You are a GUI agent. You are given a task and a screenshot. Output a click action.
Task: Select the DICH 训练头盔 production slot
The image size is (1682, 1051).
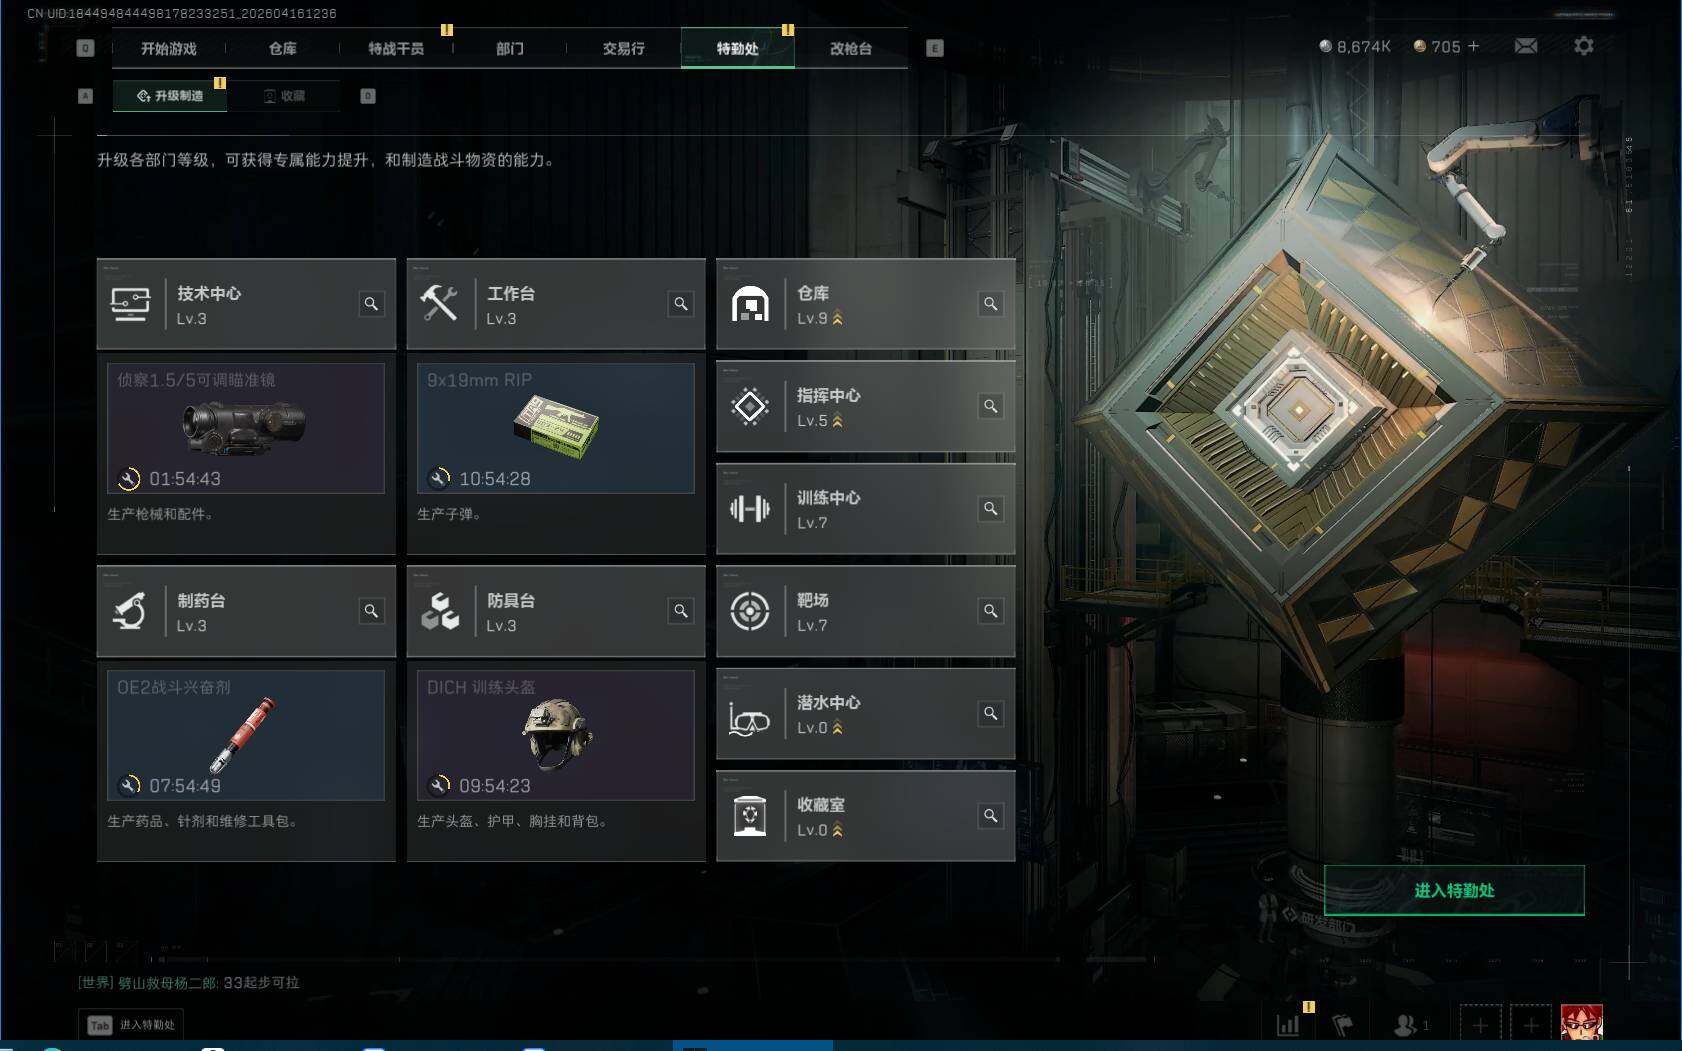556,735
